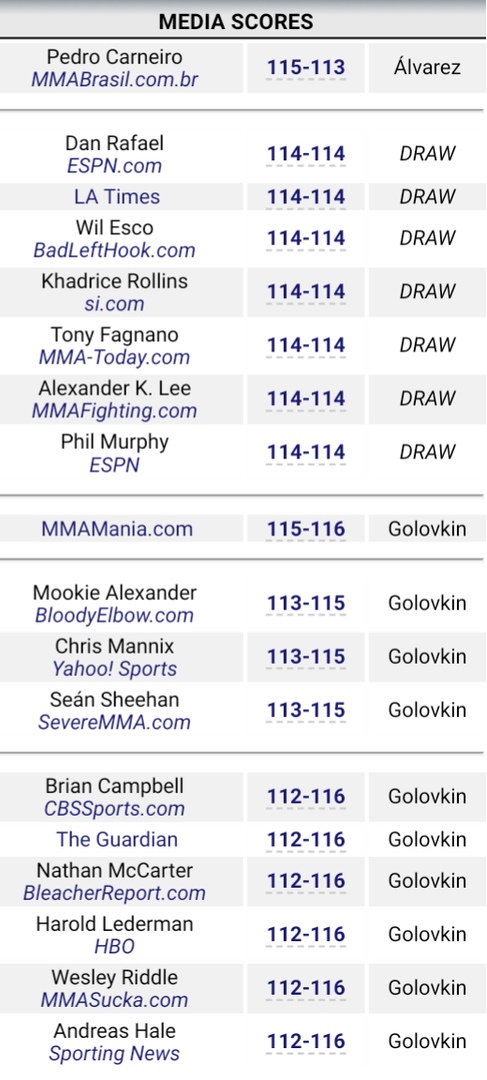Open the BloodyElbow.com link
This screenshot has height=1080, width=487.
(114, 615)
